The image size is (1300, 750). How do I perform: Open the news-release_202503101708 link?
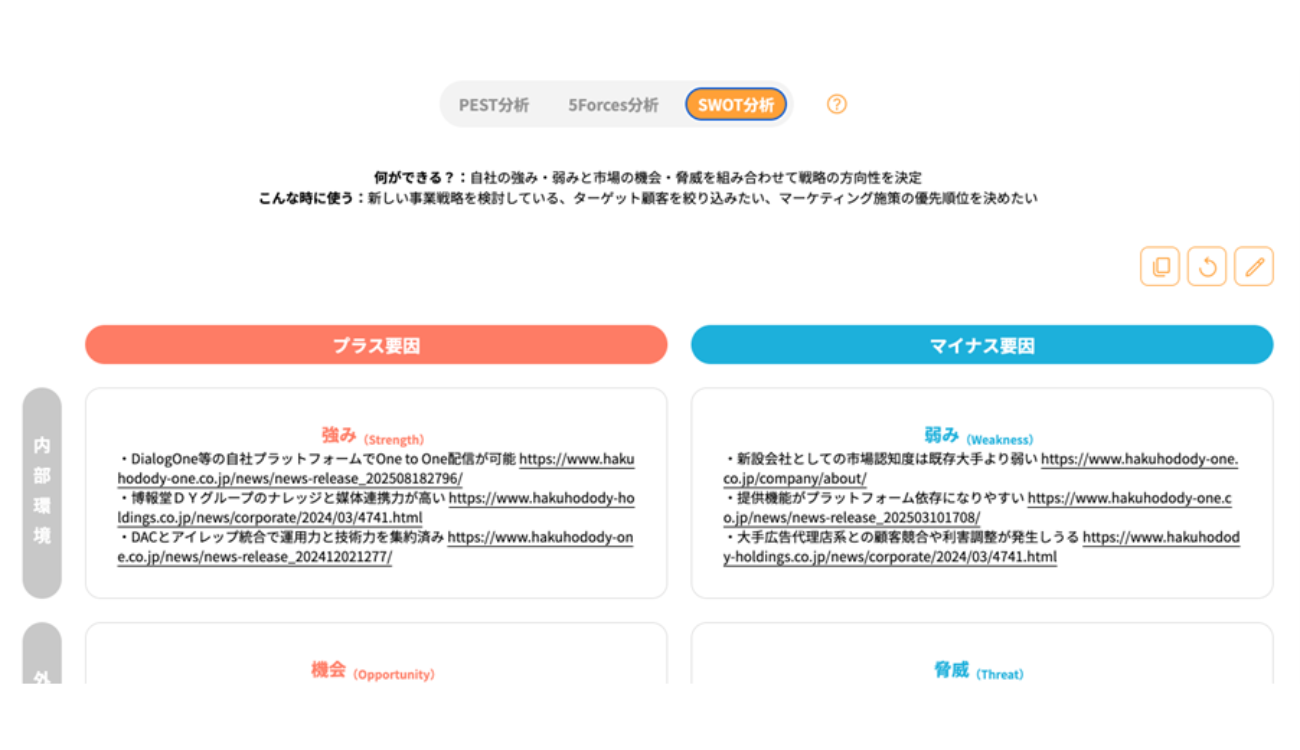tap(1129, 498)
